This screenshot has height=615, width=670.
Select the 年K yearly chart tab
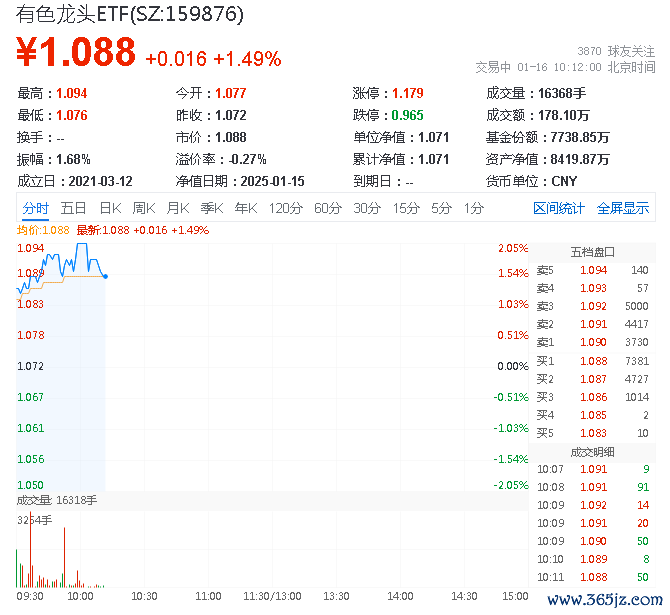[246, 209]
